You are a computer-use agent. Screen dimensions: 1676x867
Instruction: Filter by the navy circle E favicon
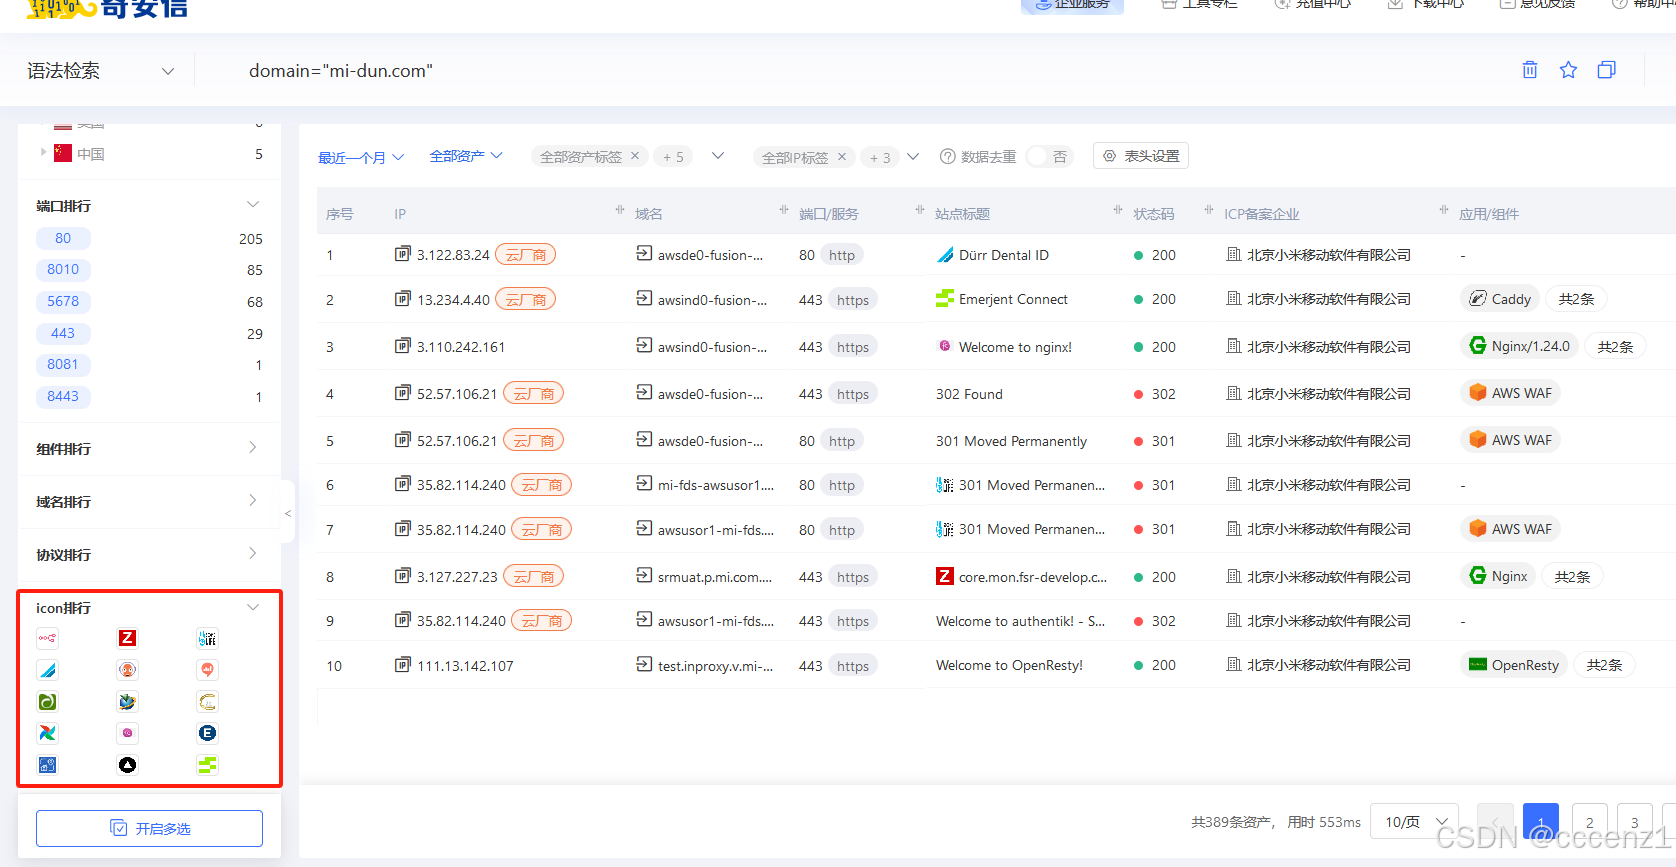pos(207,733)
